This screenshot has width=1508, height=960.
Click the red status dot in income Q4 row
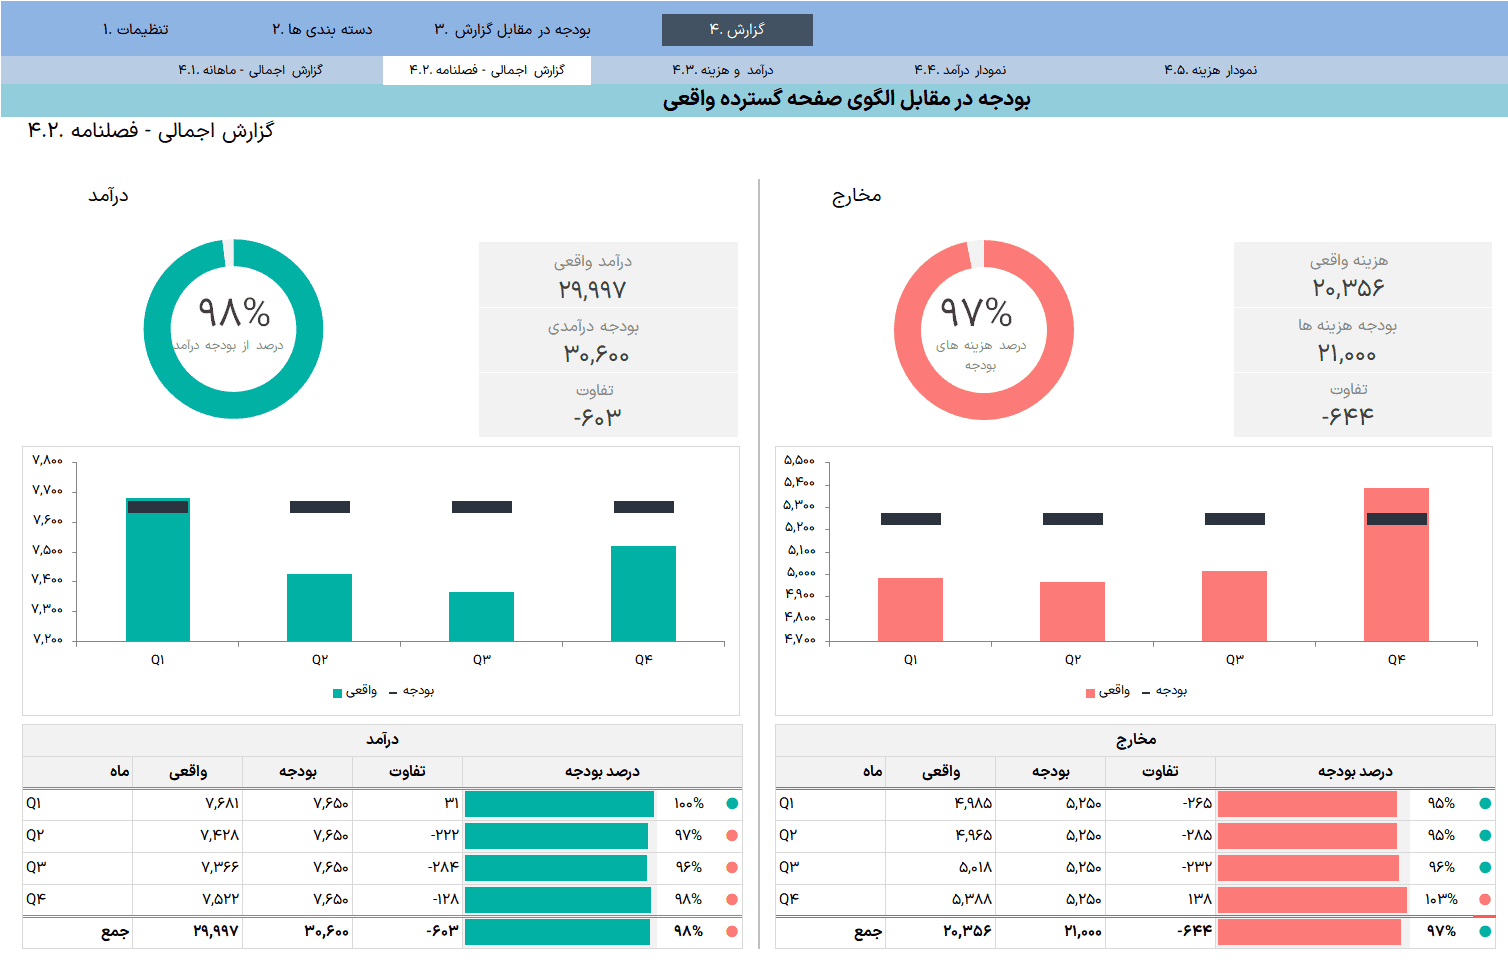(732, 899)
